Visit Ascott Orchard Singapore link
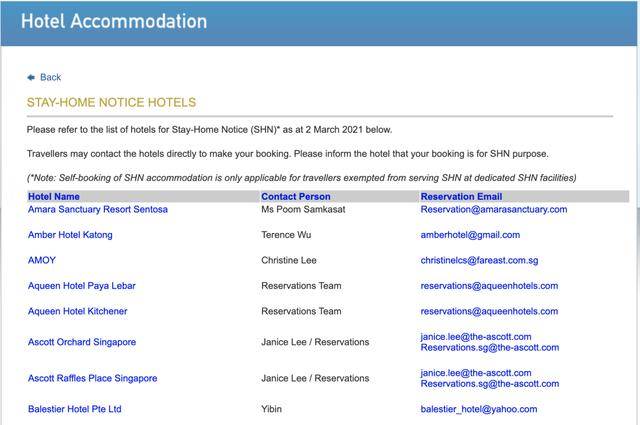This screenshot has width=640, height=425. point(81,342)
